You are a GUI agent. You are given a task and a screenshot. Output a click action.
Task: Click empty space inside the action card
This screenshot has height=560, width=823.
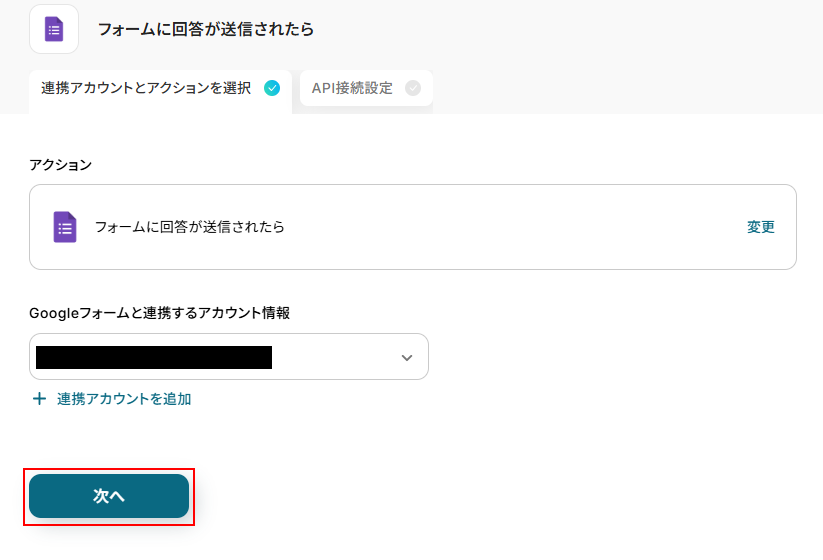(514, 227)
